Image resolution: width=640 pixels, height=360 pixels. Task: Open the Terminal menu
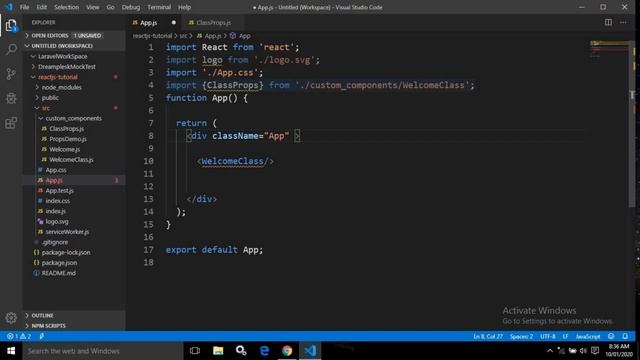(x=159, y=7)
